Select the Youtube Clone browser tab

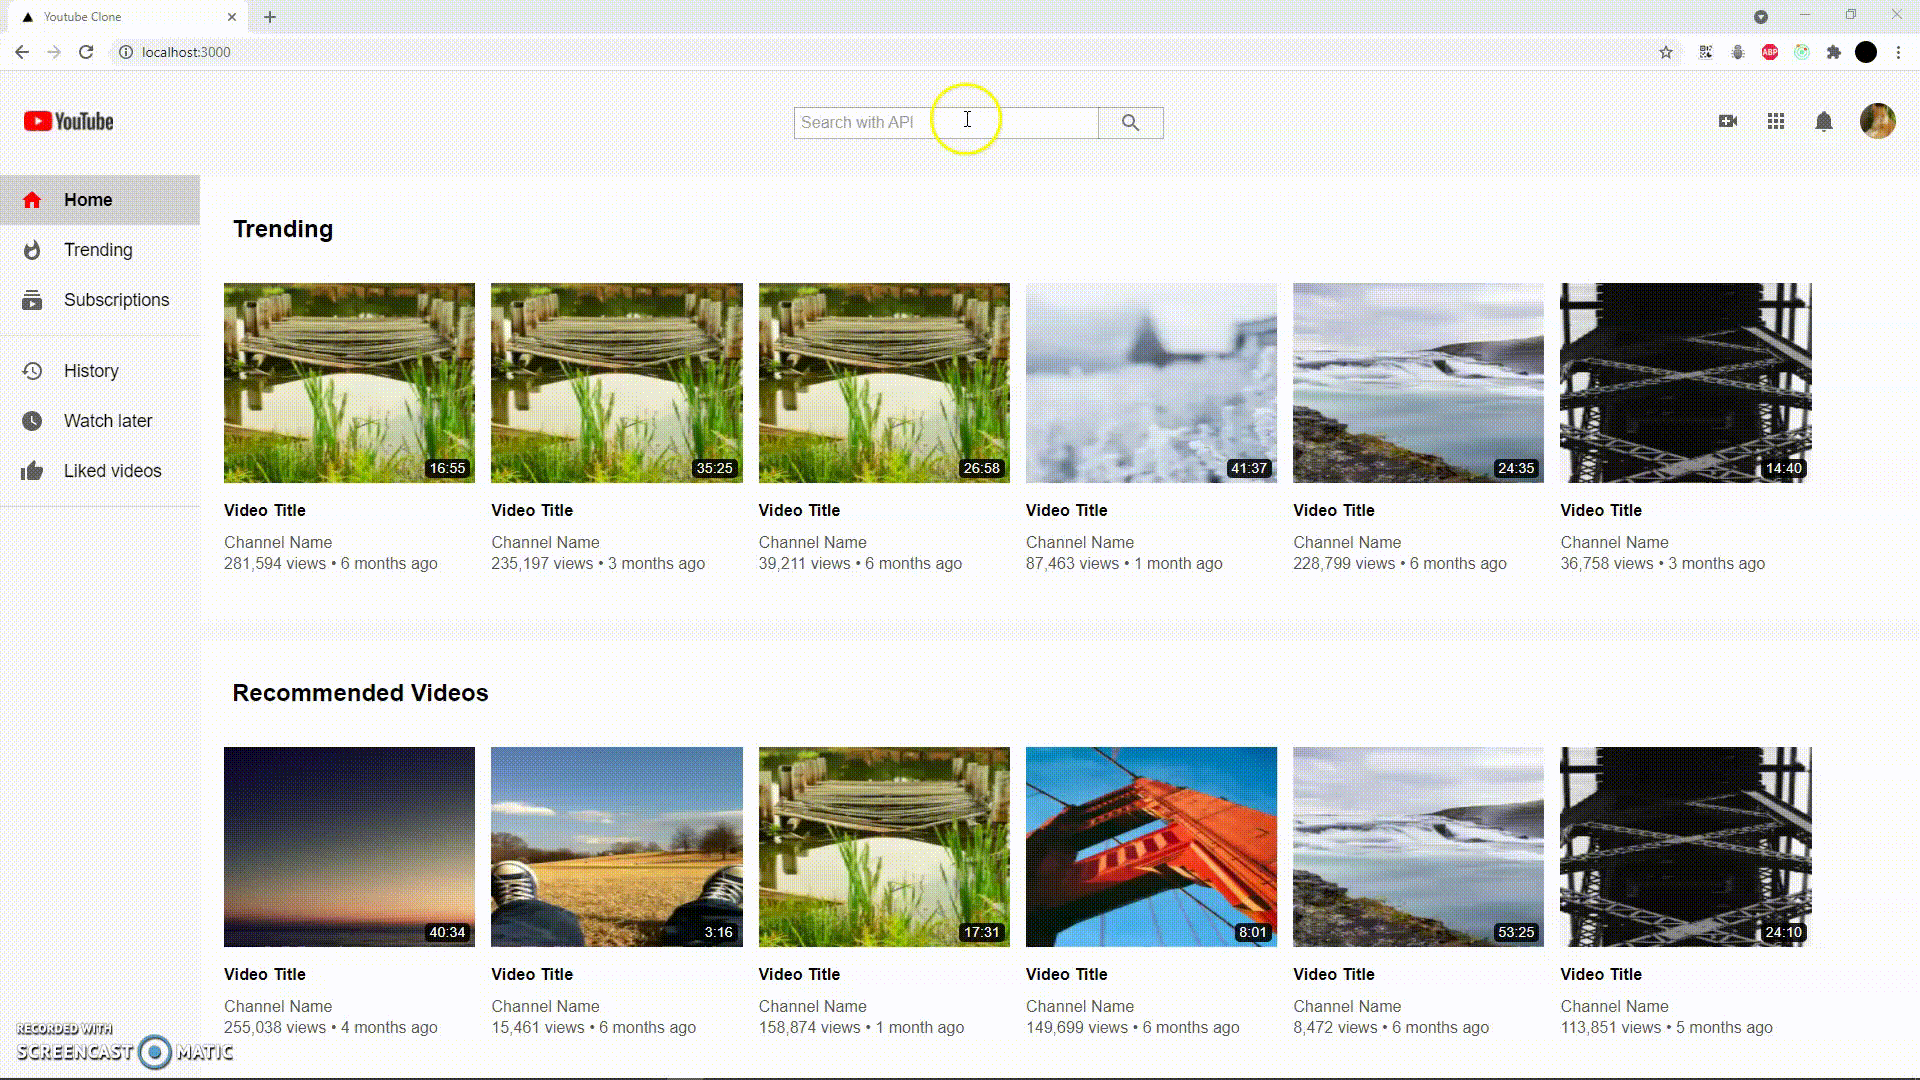128,17
